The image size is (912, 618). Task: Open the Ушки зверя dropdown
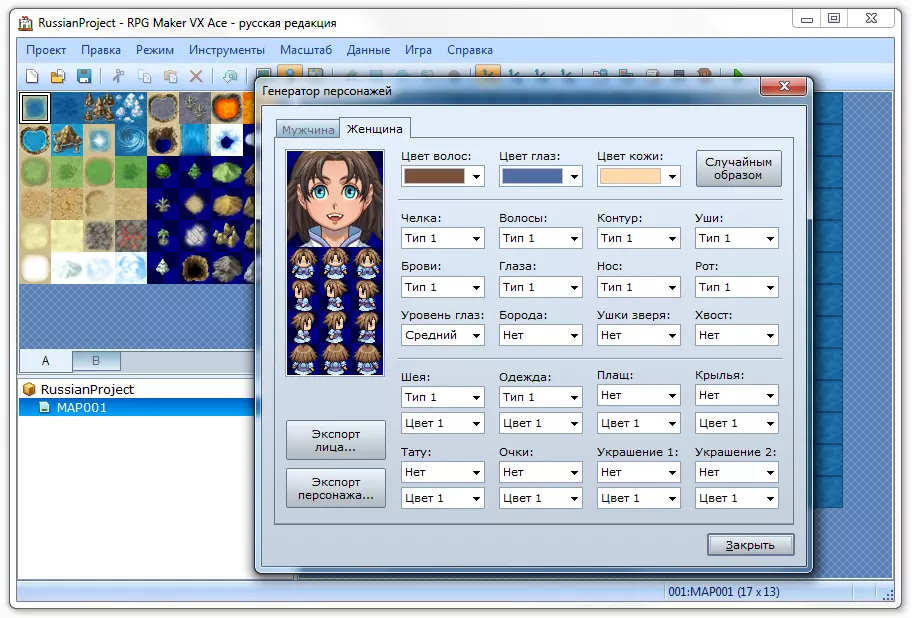point(639,335)
